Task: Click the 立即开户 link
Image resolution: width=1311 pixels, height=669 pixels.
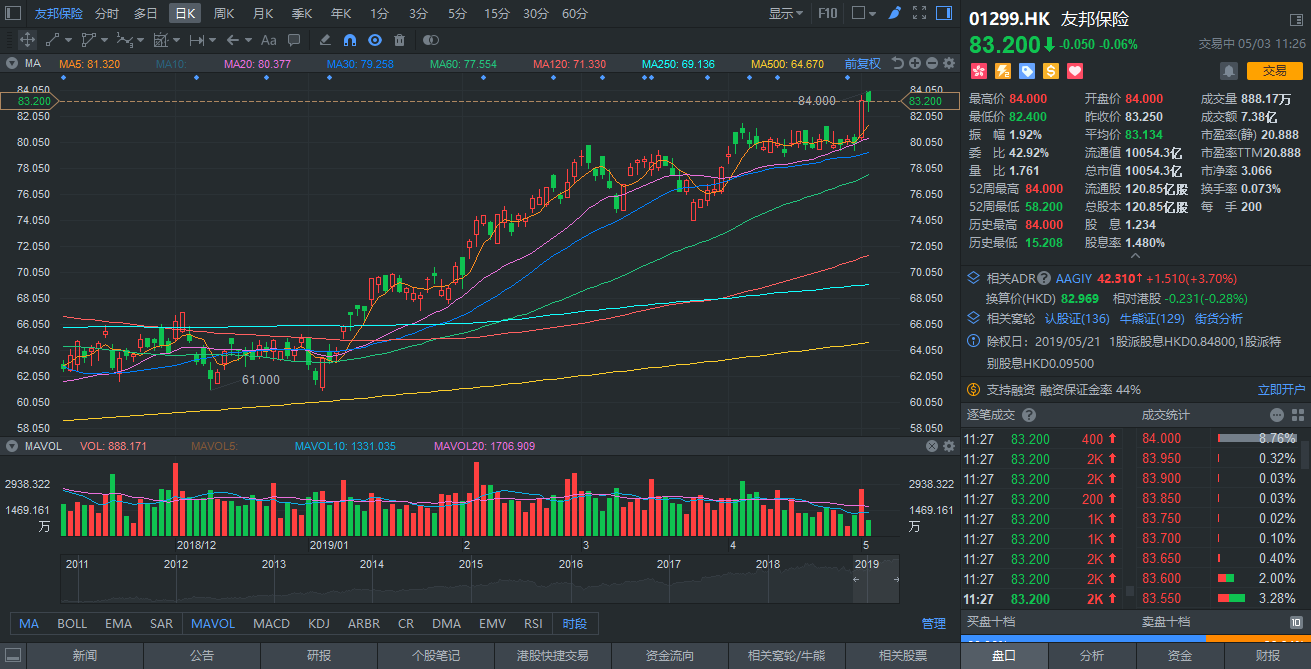Action: point(1281,389)
